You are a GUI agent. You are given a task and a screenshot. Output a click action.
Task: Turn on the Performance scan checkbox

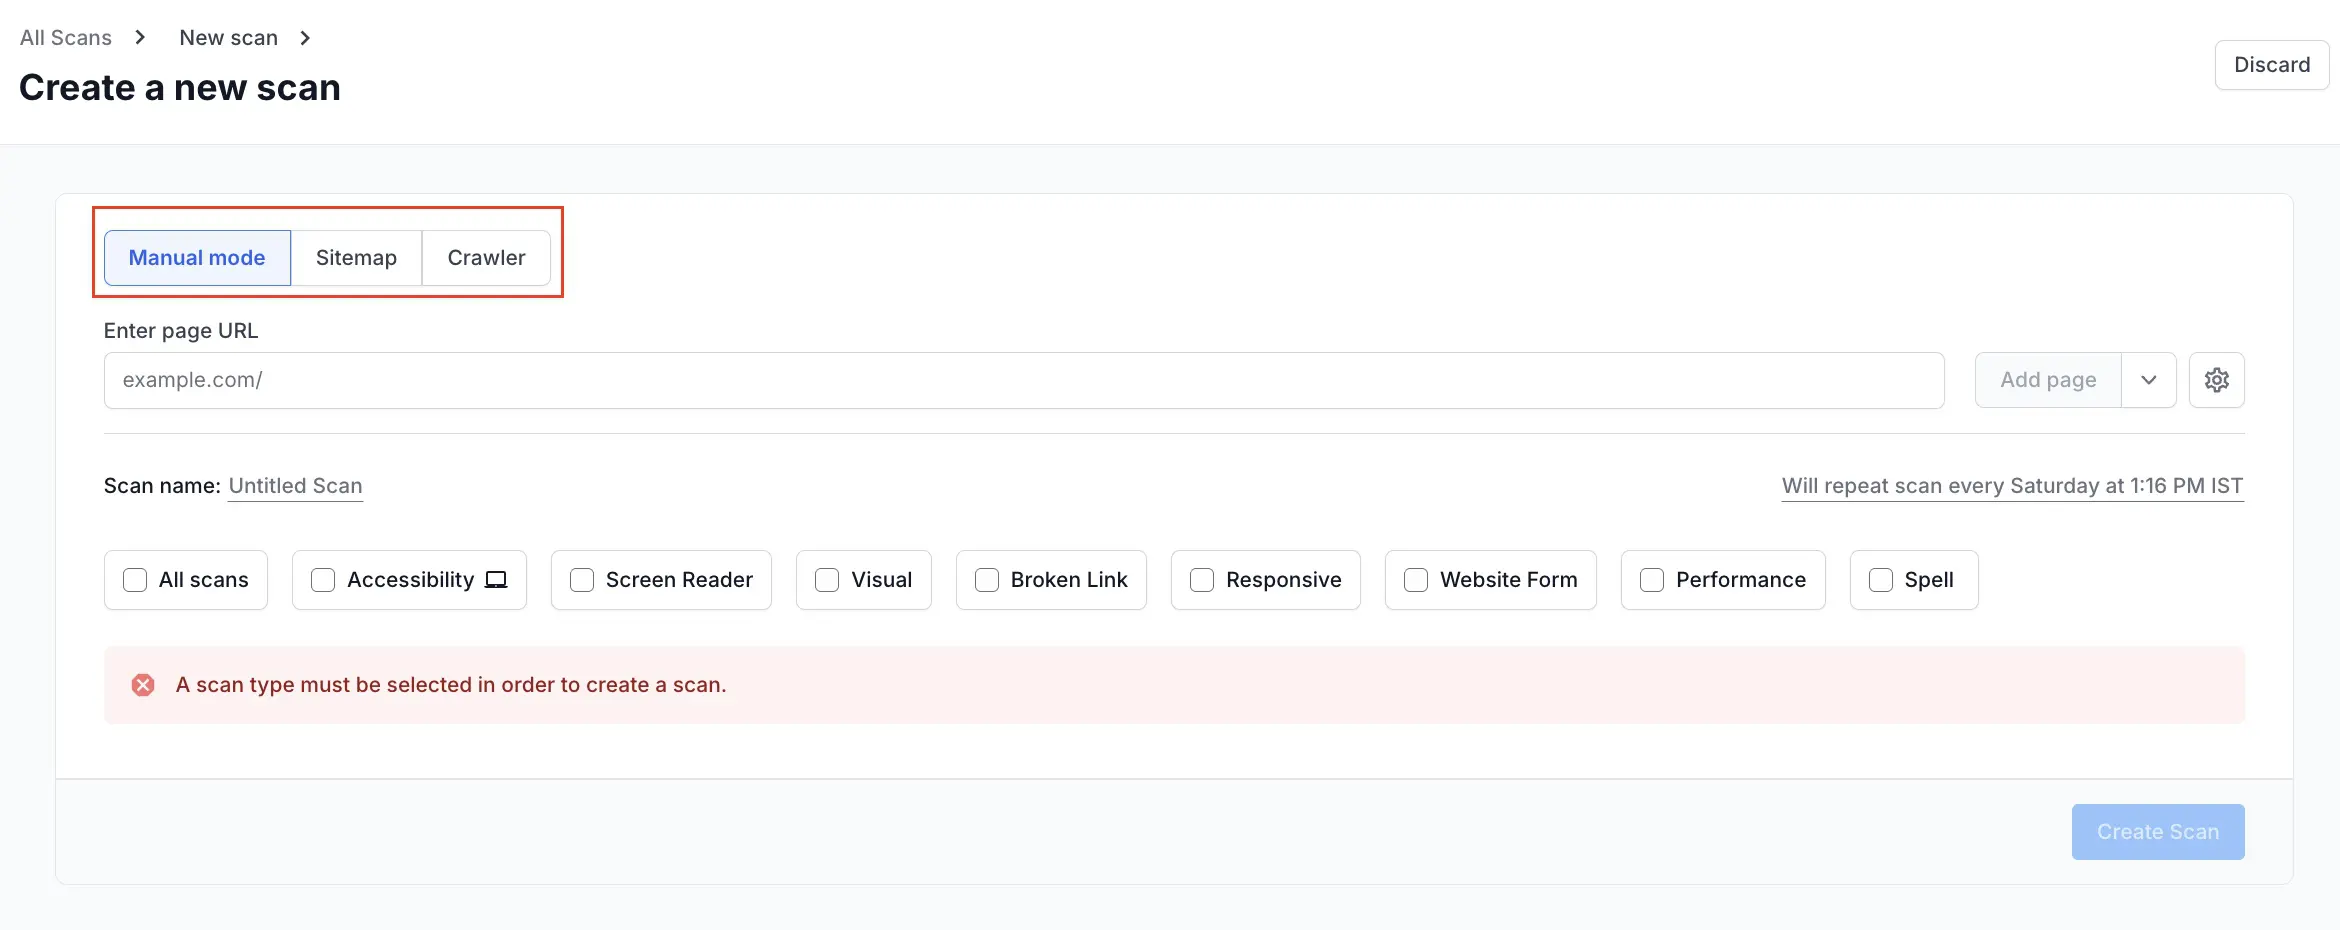[1652, 580]
